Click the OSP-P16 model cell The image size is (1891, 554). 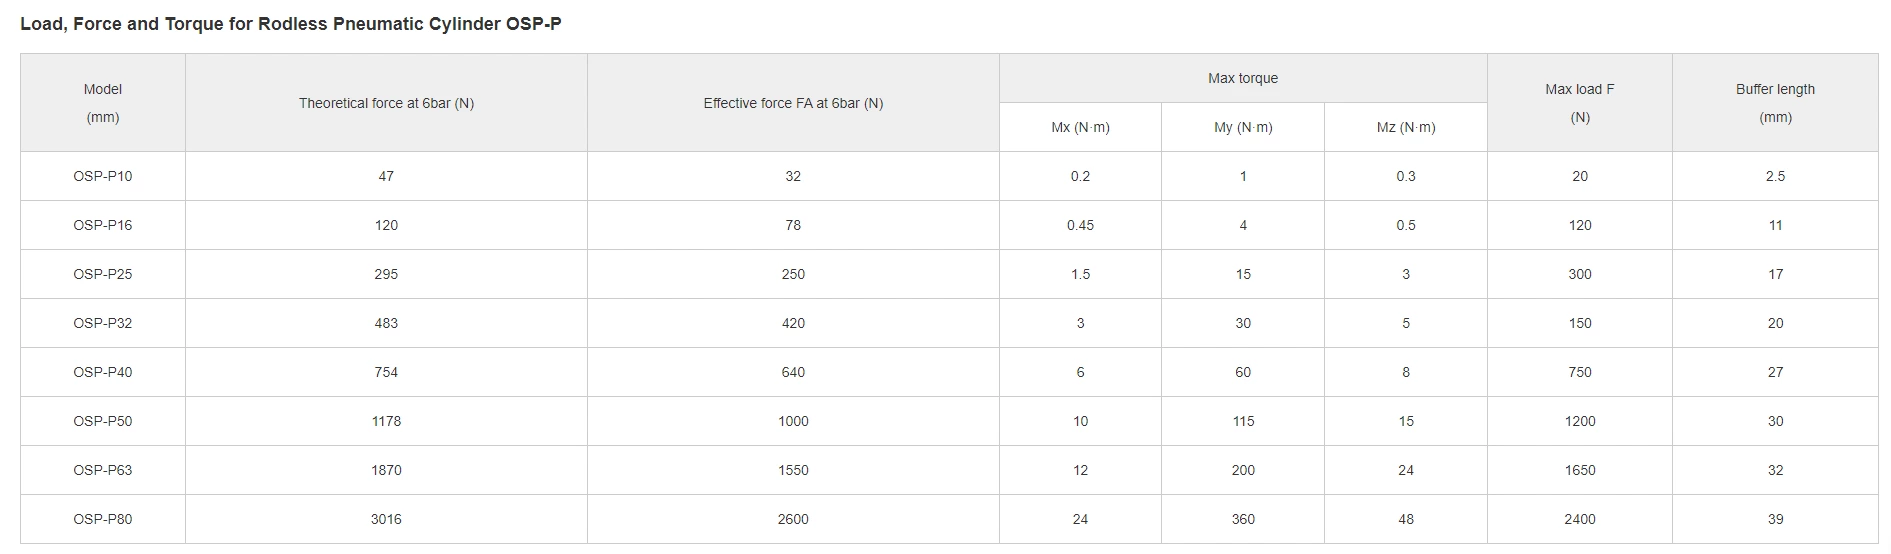point(103,225)
